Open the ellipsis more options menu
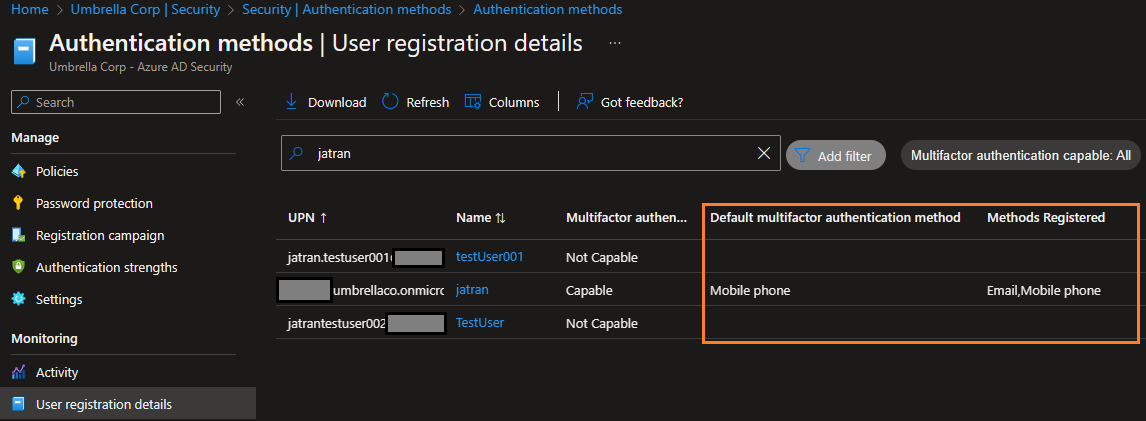This screenshot has width=1146, height=421. (615, 43)
